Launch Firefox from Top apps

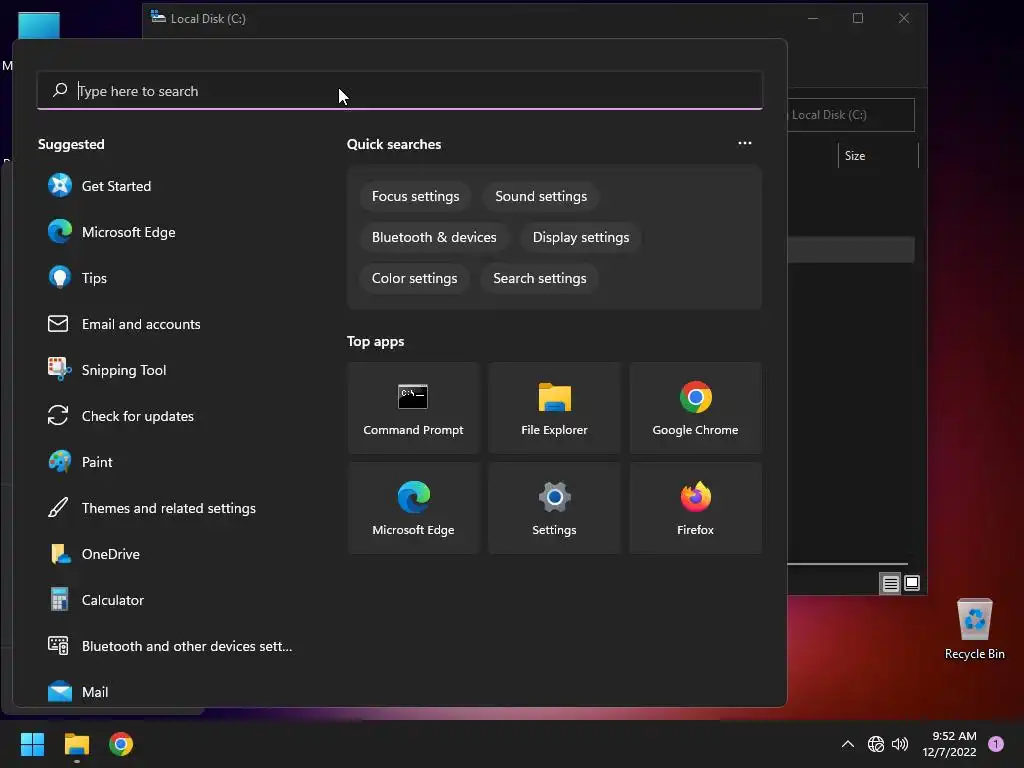coord(696,508)
